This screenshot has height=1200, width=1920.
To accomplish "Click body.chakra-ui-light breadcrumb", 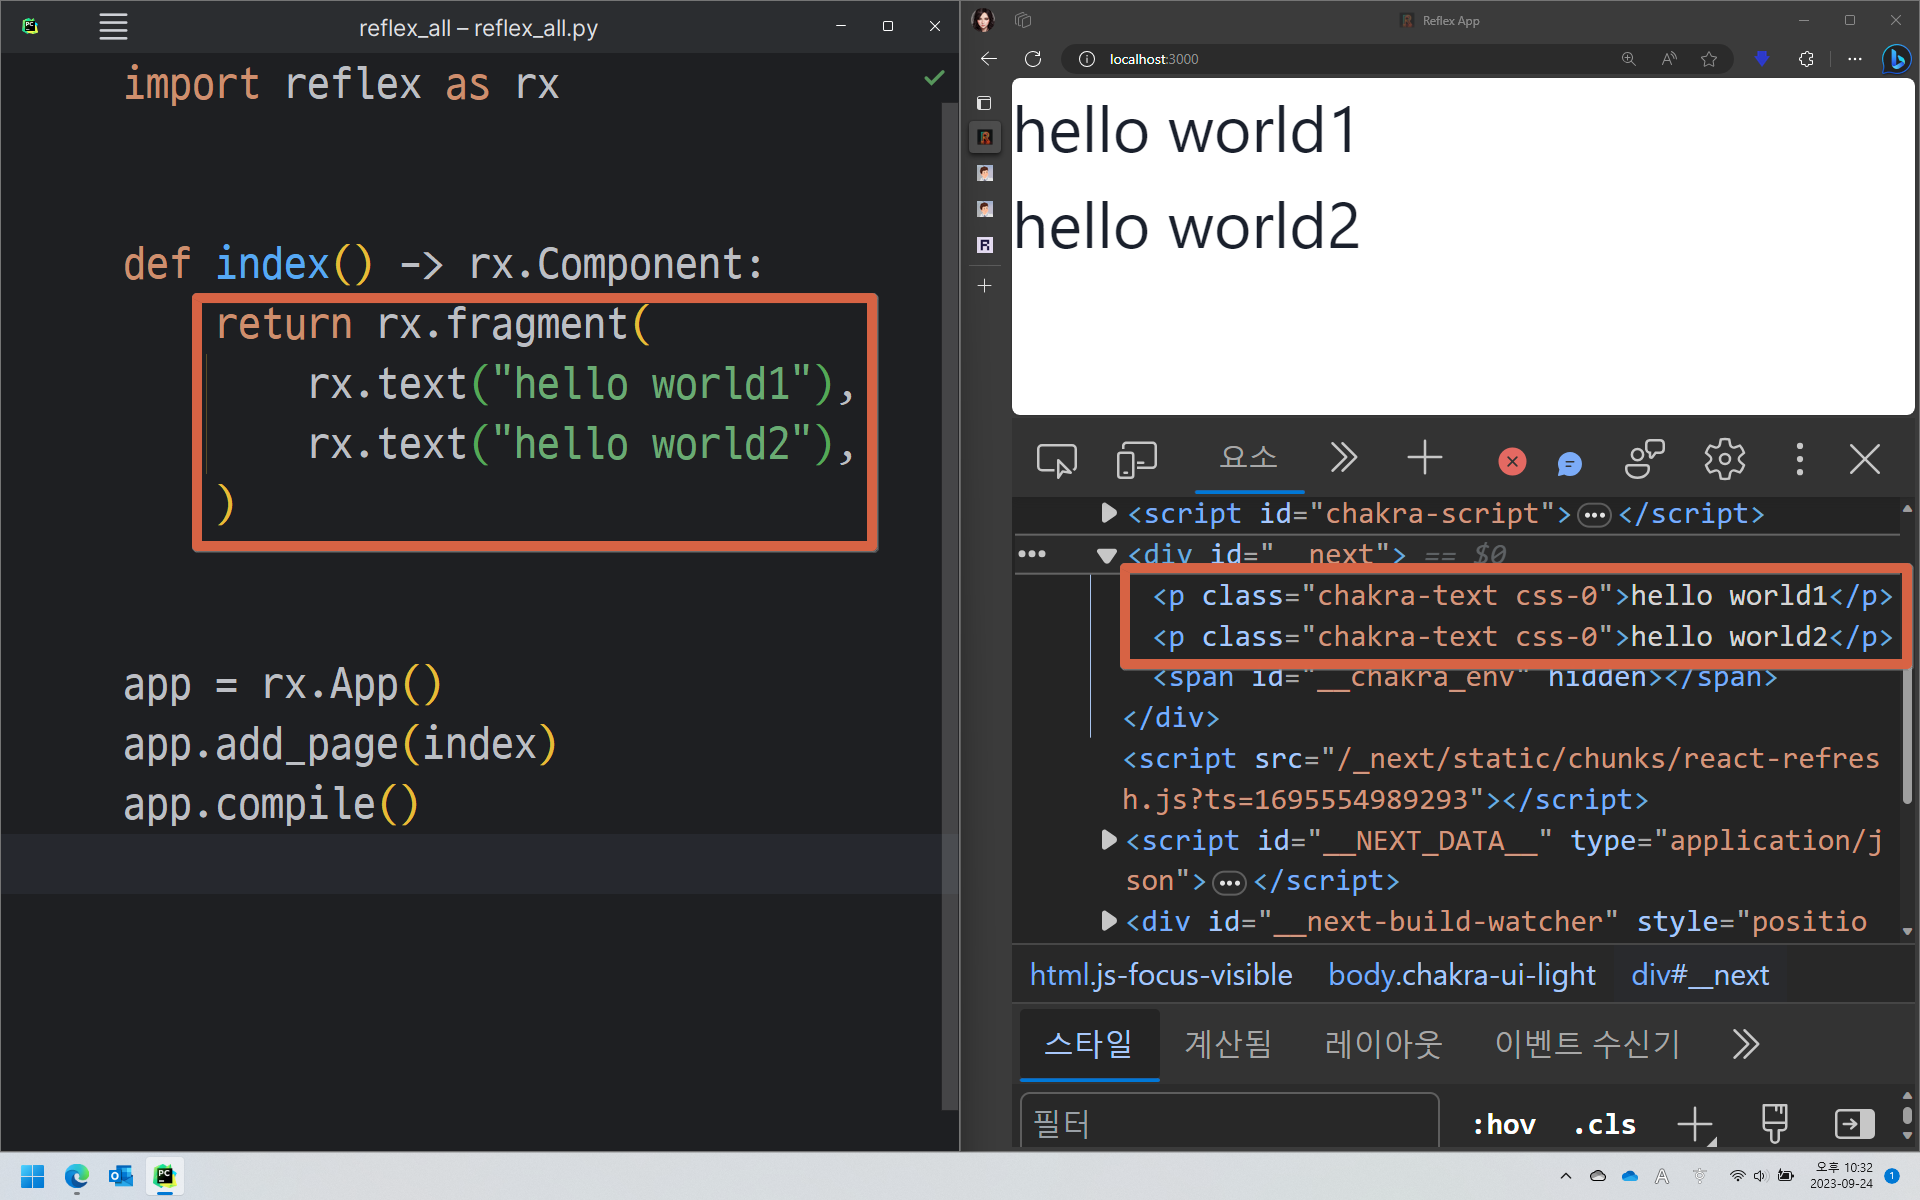I will (1461, 975).
